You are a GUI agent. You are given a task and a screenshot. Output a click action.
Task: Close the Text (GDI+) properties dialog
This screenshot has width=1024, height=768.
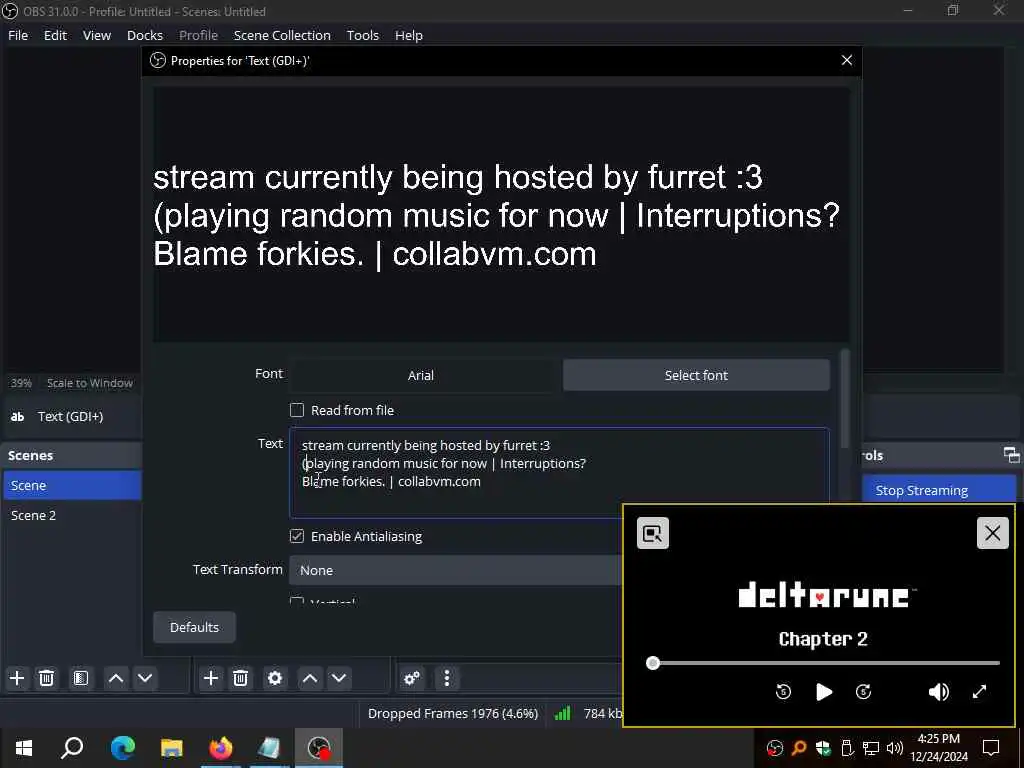847,60
